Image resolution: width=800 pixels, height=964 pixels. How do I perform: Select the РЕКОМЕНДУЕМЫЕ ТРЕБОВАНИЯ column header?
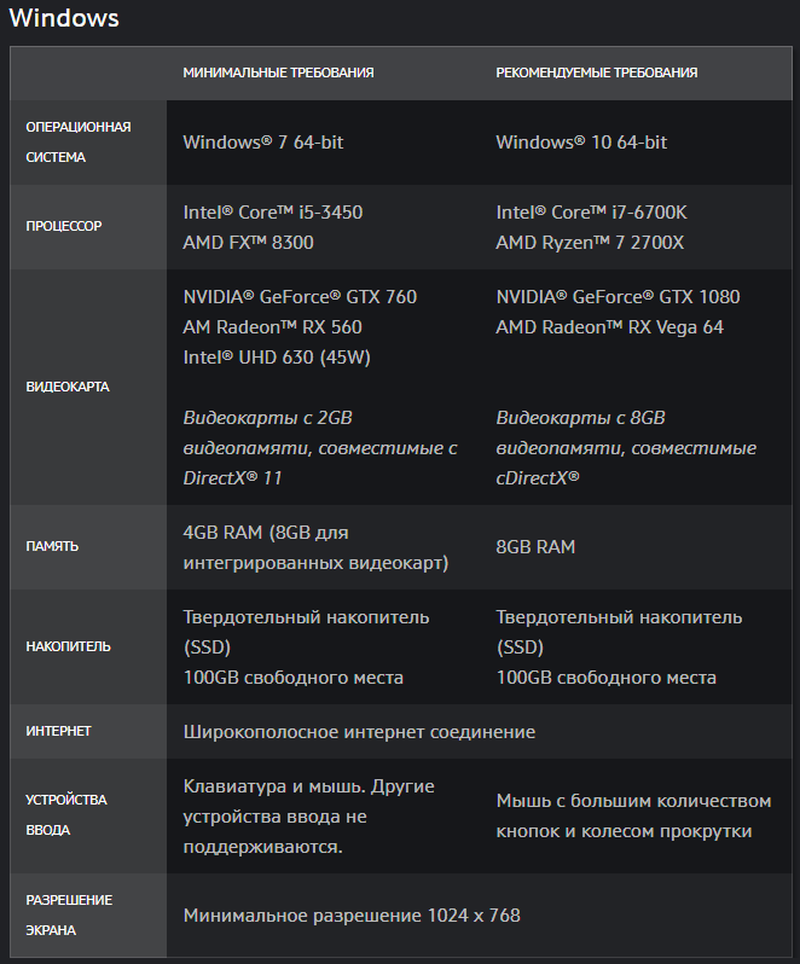(596, 73)
